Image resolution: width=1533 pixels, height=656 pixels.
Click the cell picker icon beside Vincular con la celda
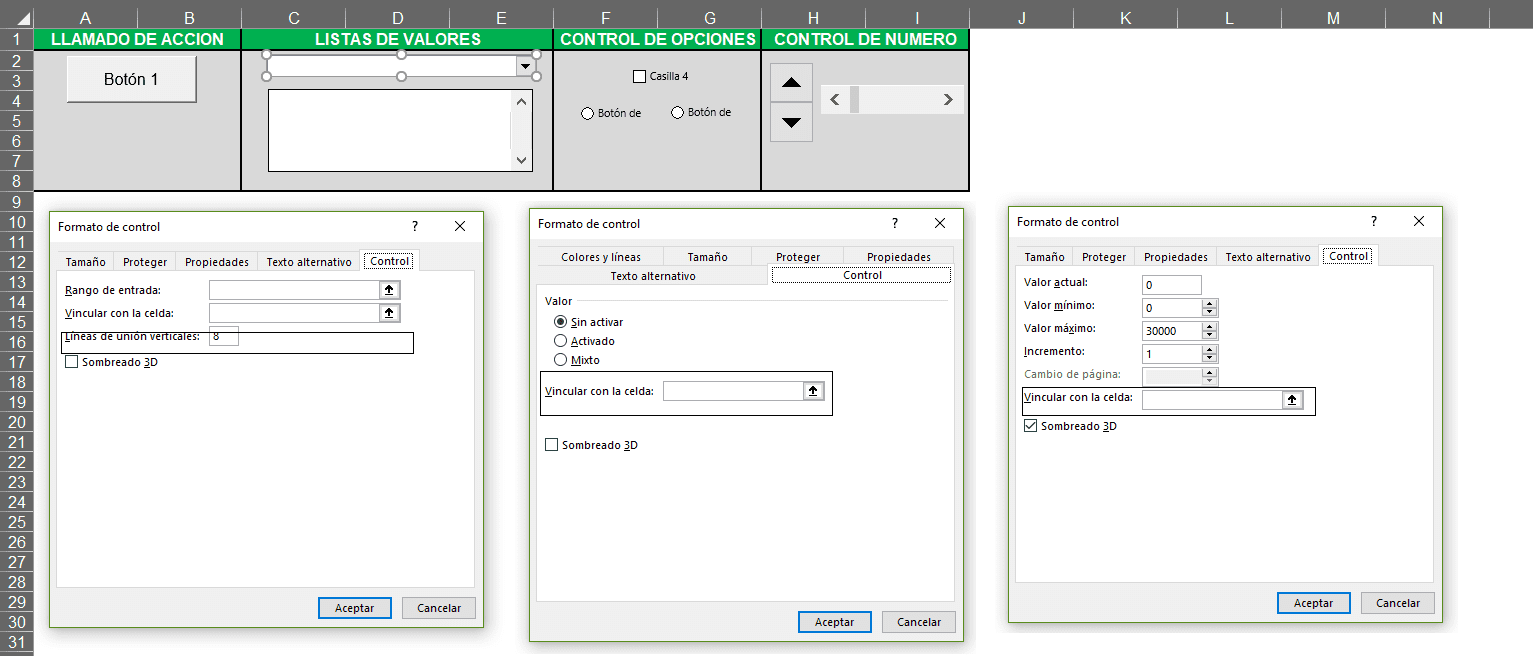click(x=391, y=312)
